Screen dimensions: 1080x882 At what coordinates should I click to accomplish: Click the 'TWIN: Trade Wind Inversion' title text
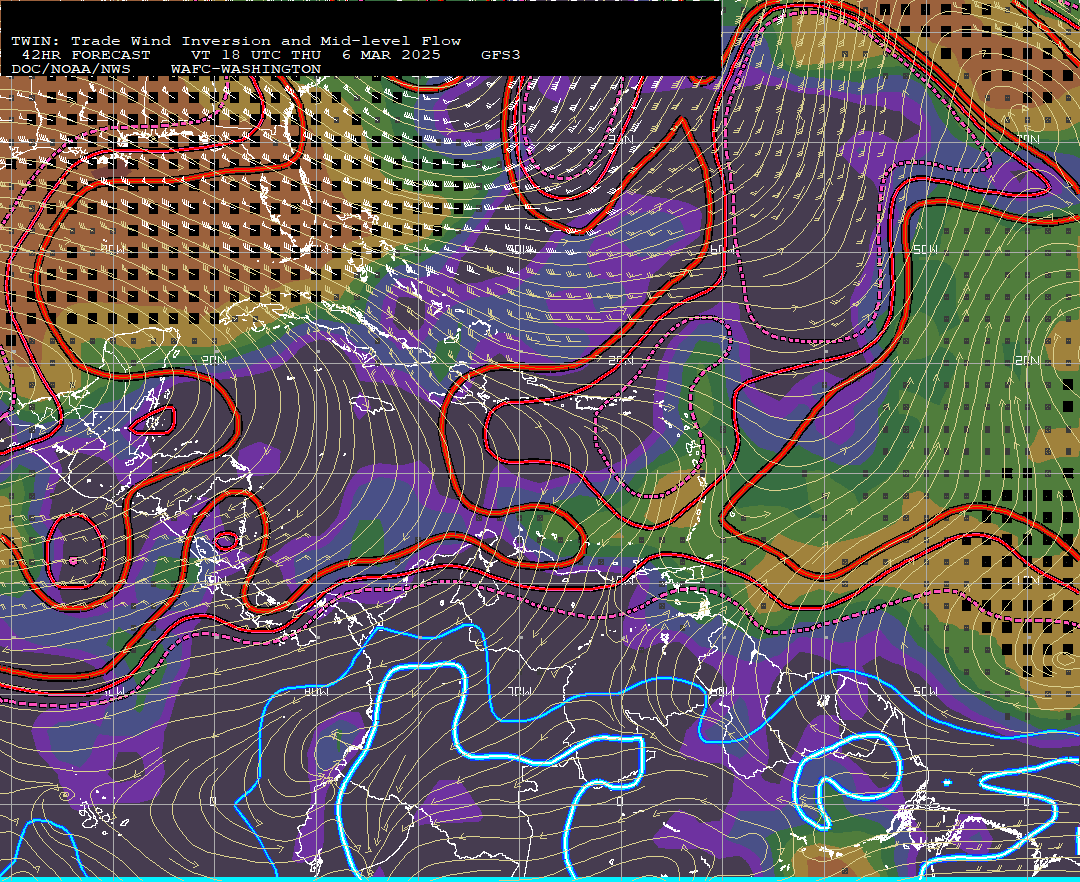[x=141, y=41]
